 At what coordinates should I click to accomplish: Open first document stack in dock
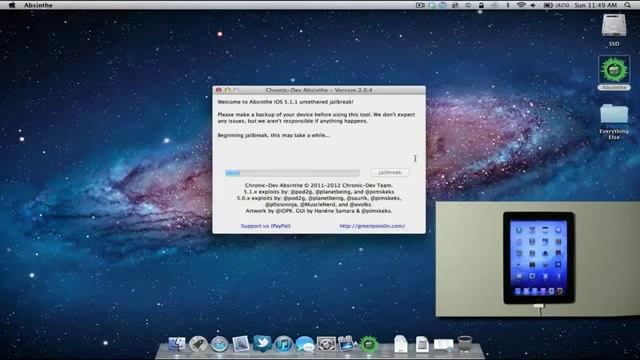[401, 344]
